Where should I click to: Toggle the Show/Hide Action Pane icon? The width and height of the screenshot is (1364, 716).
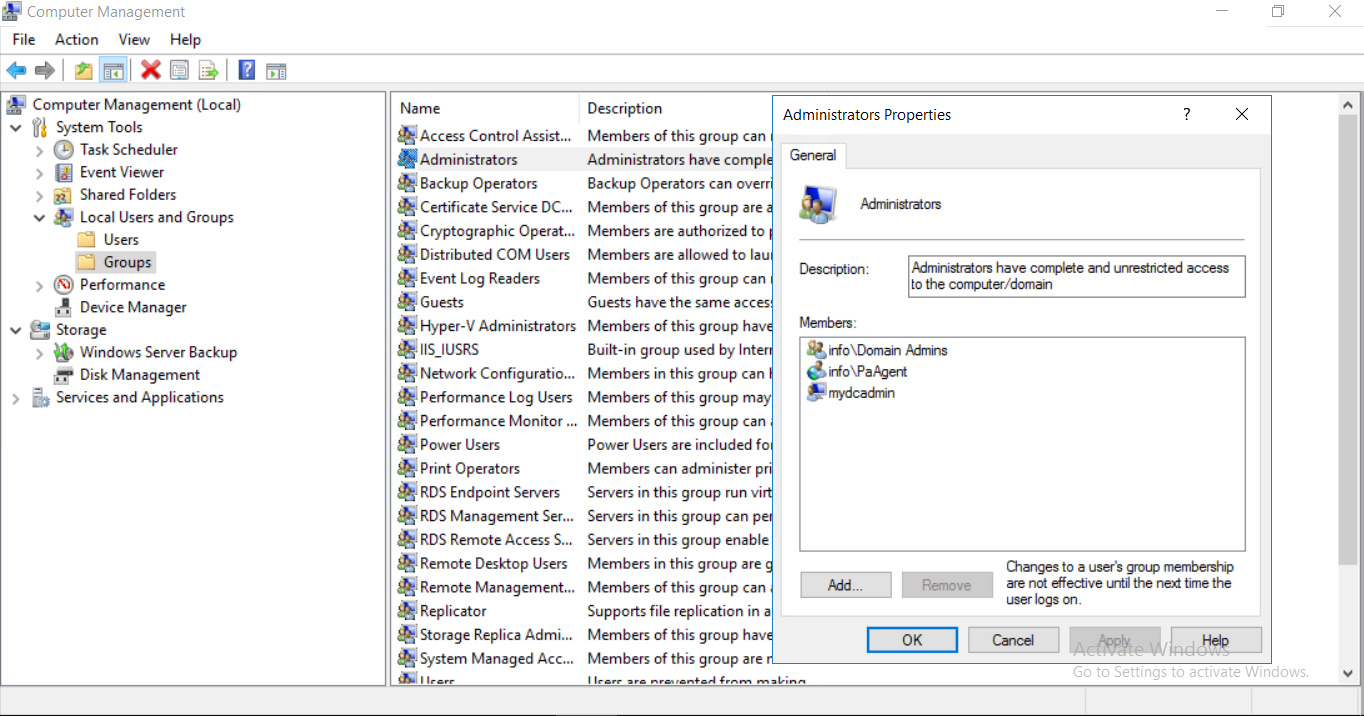tap(276, 69)
